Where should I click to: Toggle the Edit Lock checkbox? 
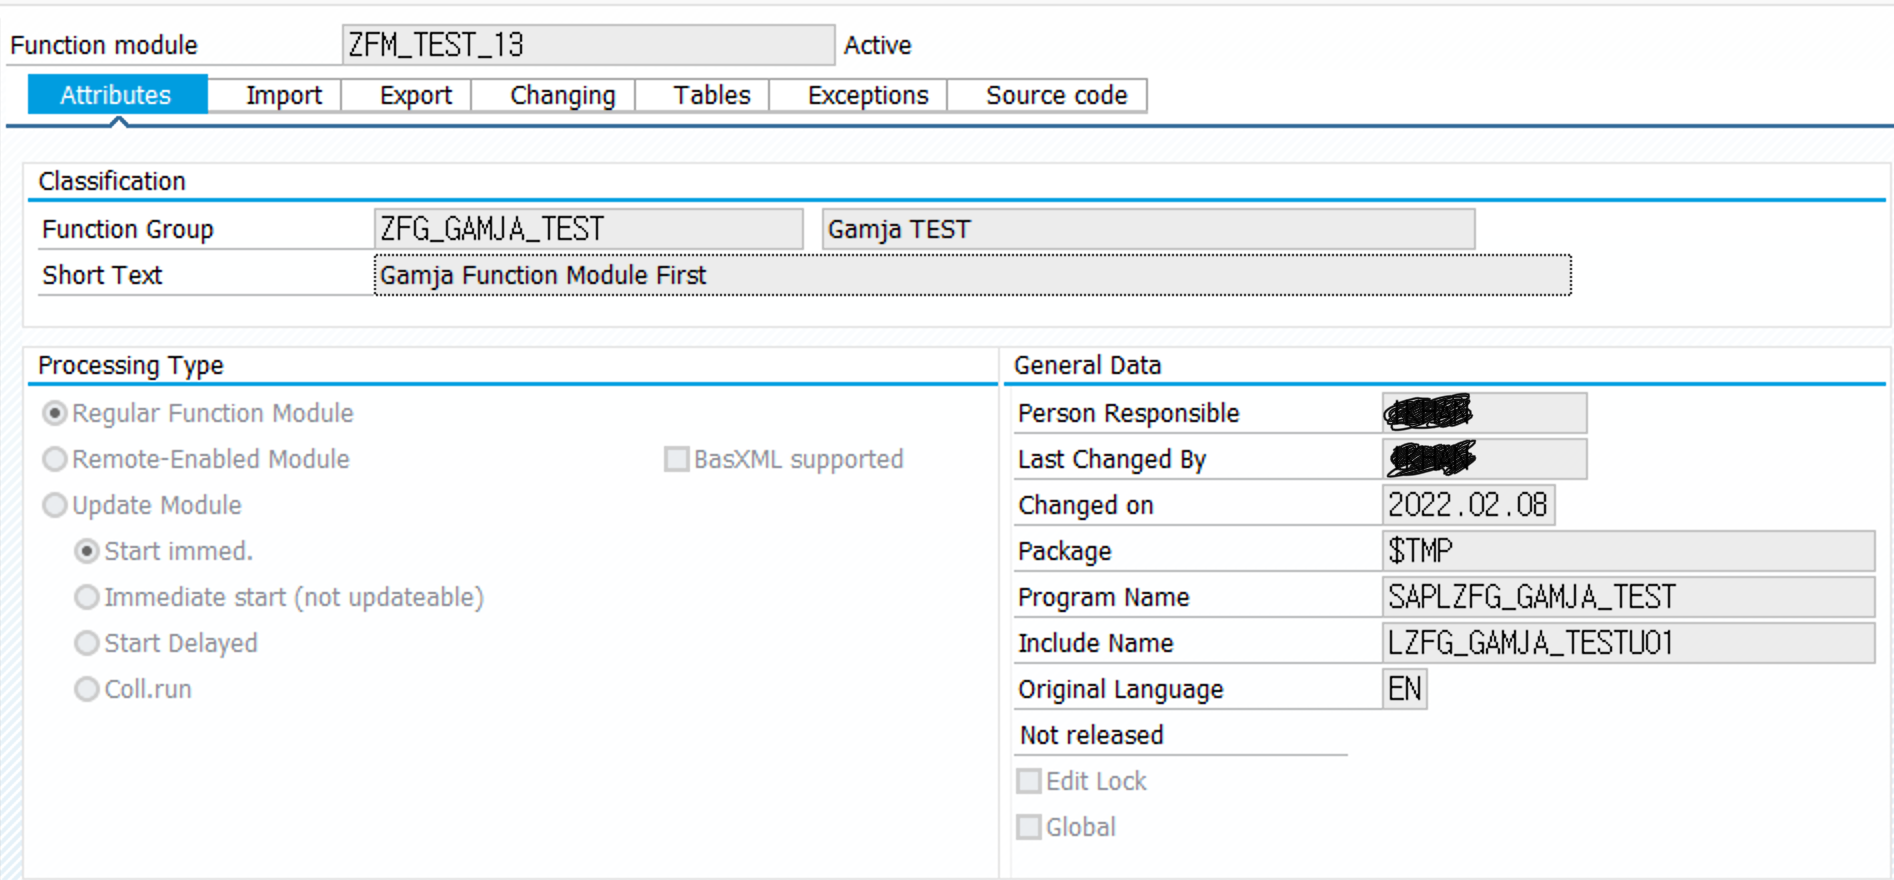[x=1029, y=781]
